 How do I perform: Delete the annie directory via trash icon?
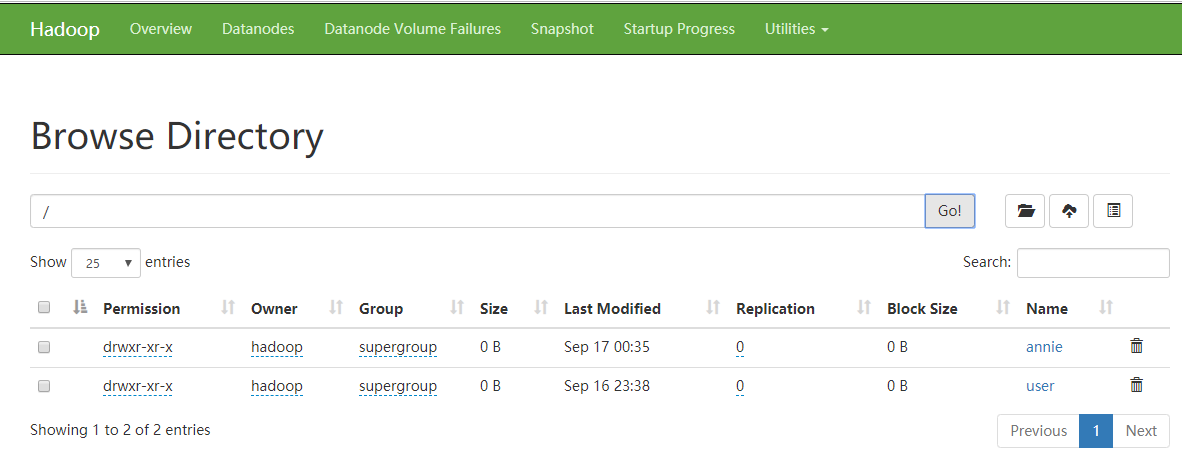pyautogui.click(x=1136, y=346)
